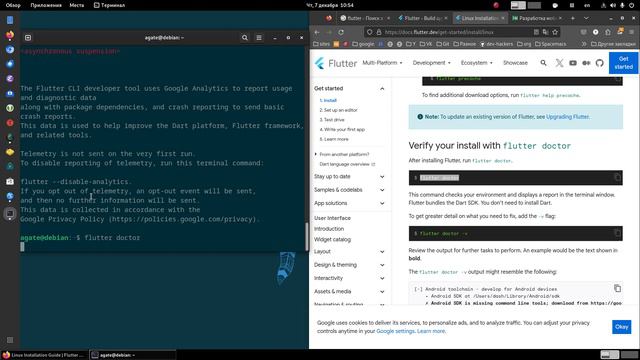Click the new tab icon in the terminal header
Screen dimensions: 640x360
tap(28, 38)
